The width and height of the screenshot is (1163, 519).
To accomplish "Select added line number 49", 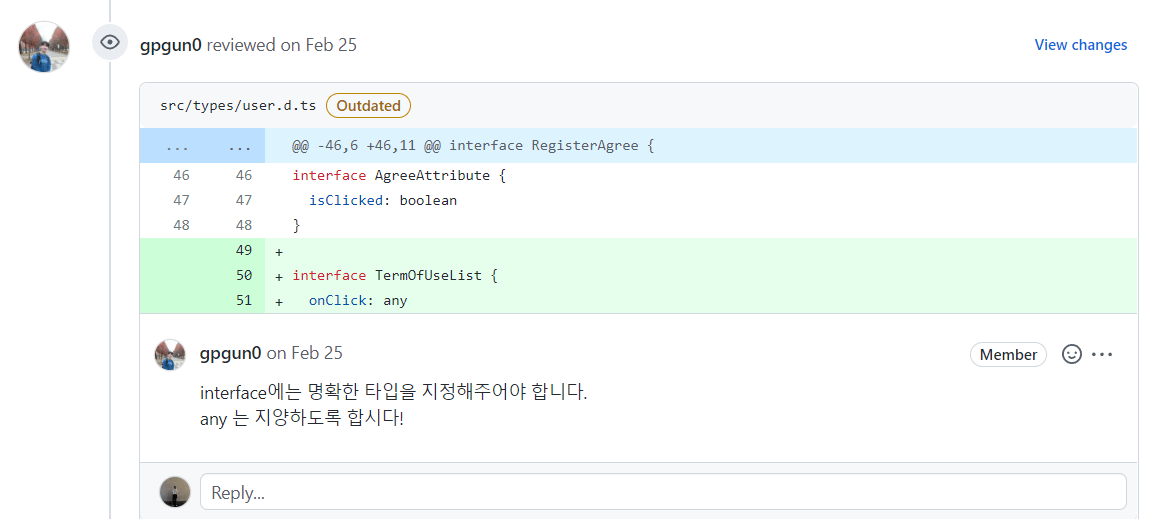I will coord(243,250).
